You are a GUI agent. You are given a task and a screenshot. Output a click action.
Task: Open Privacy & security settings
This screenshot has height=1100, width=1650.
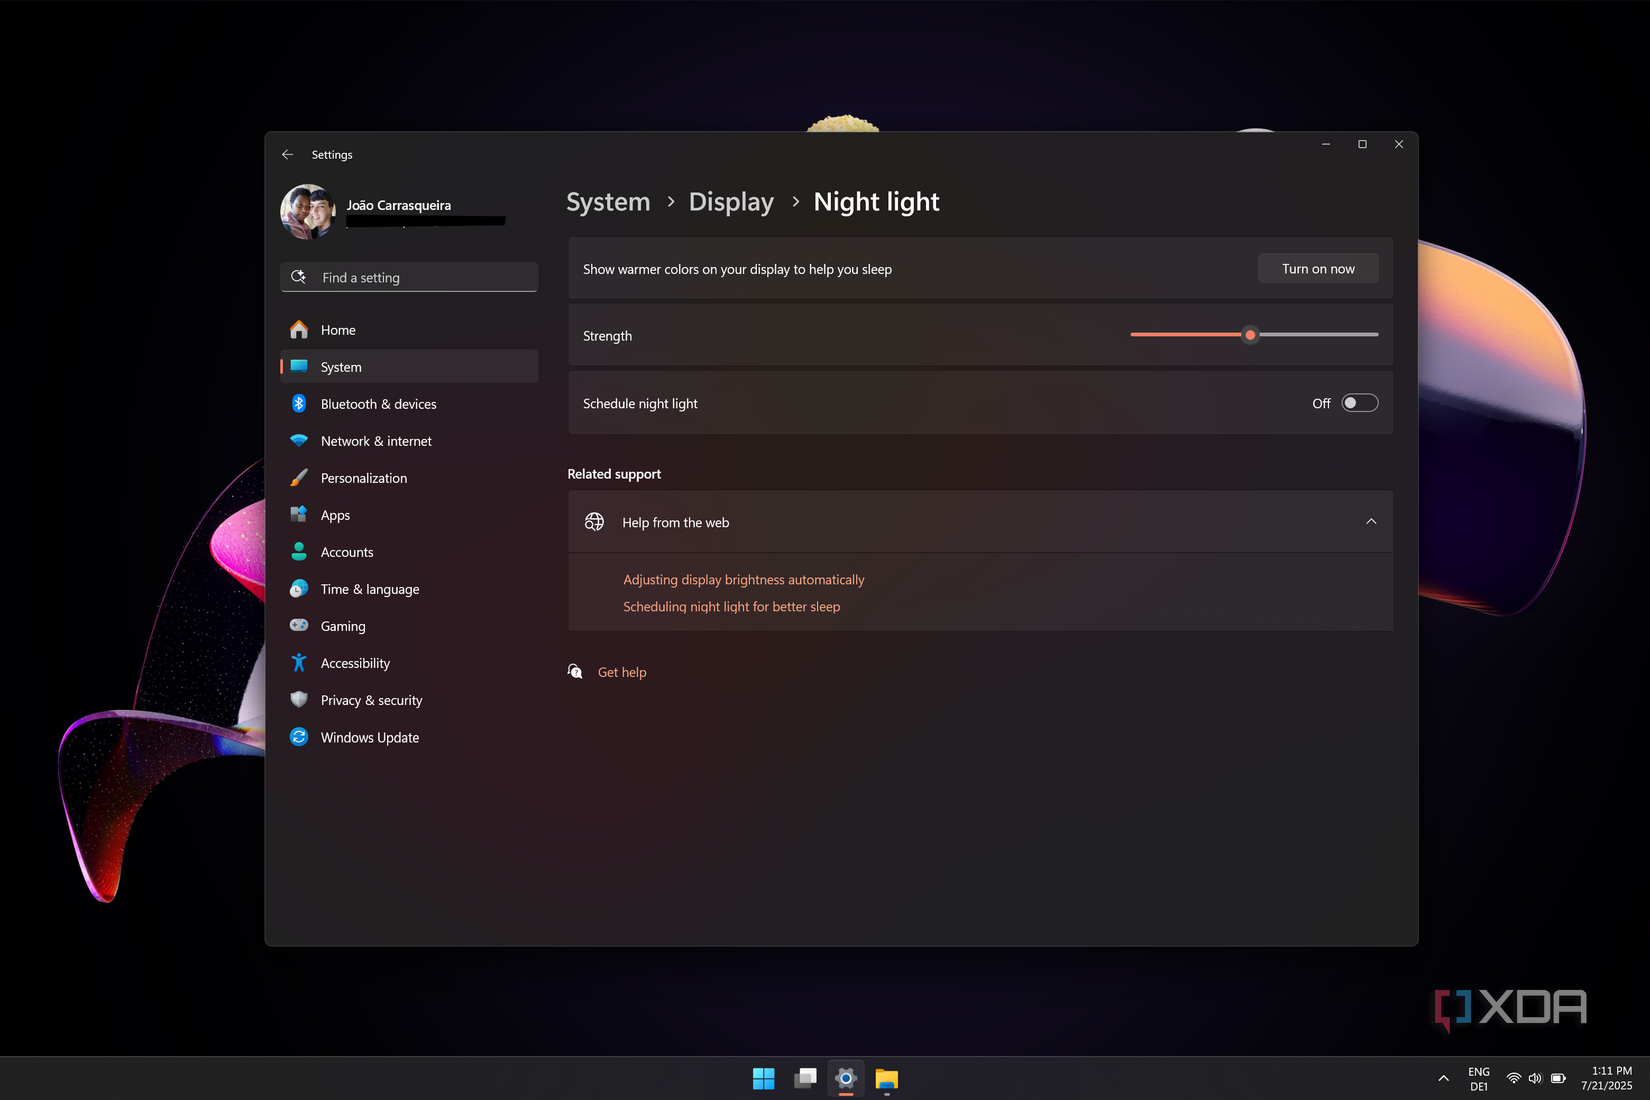click(409, 700)
